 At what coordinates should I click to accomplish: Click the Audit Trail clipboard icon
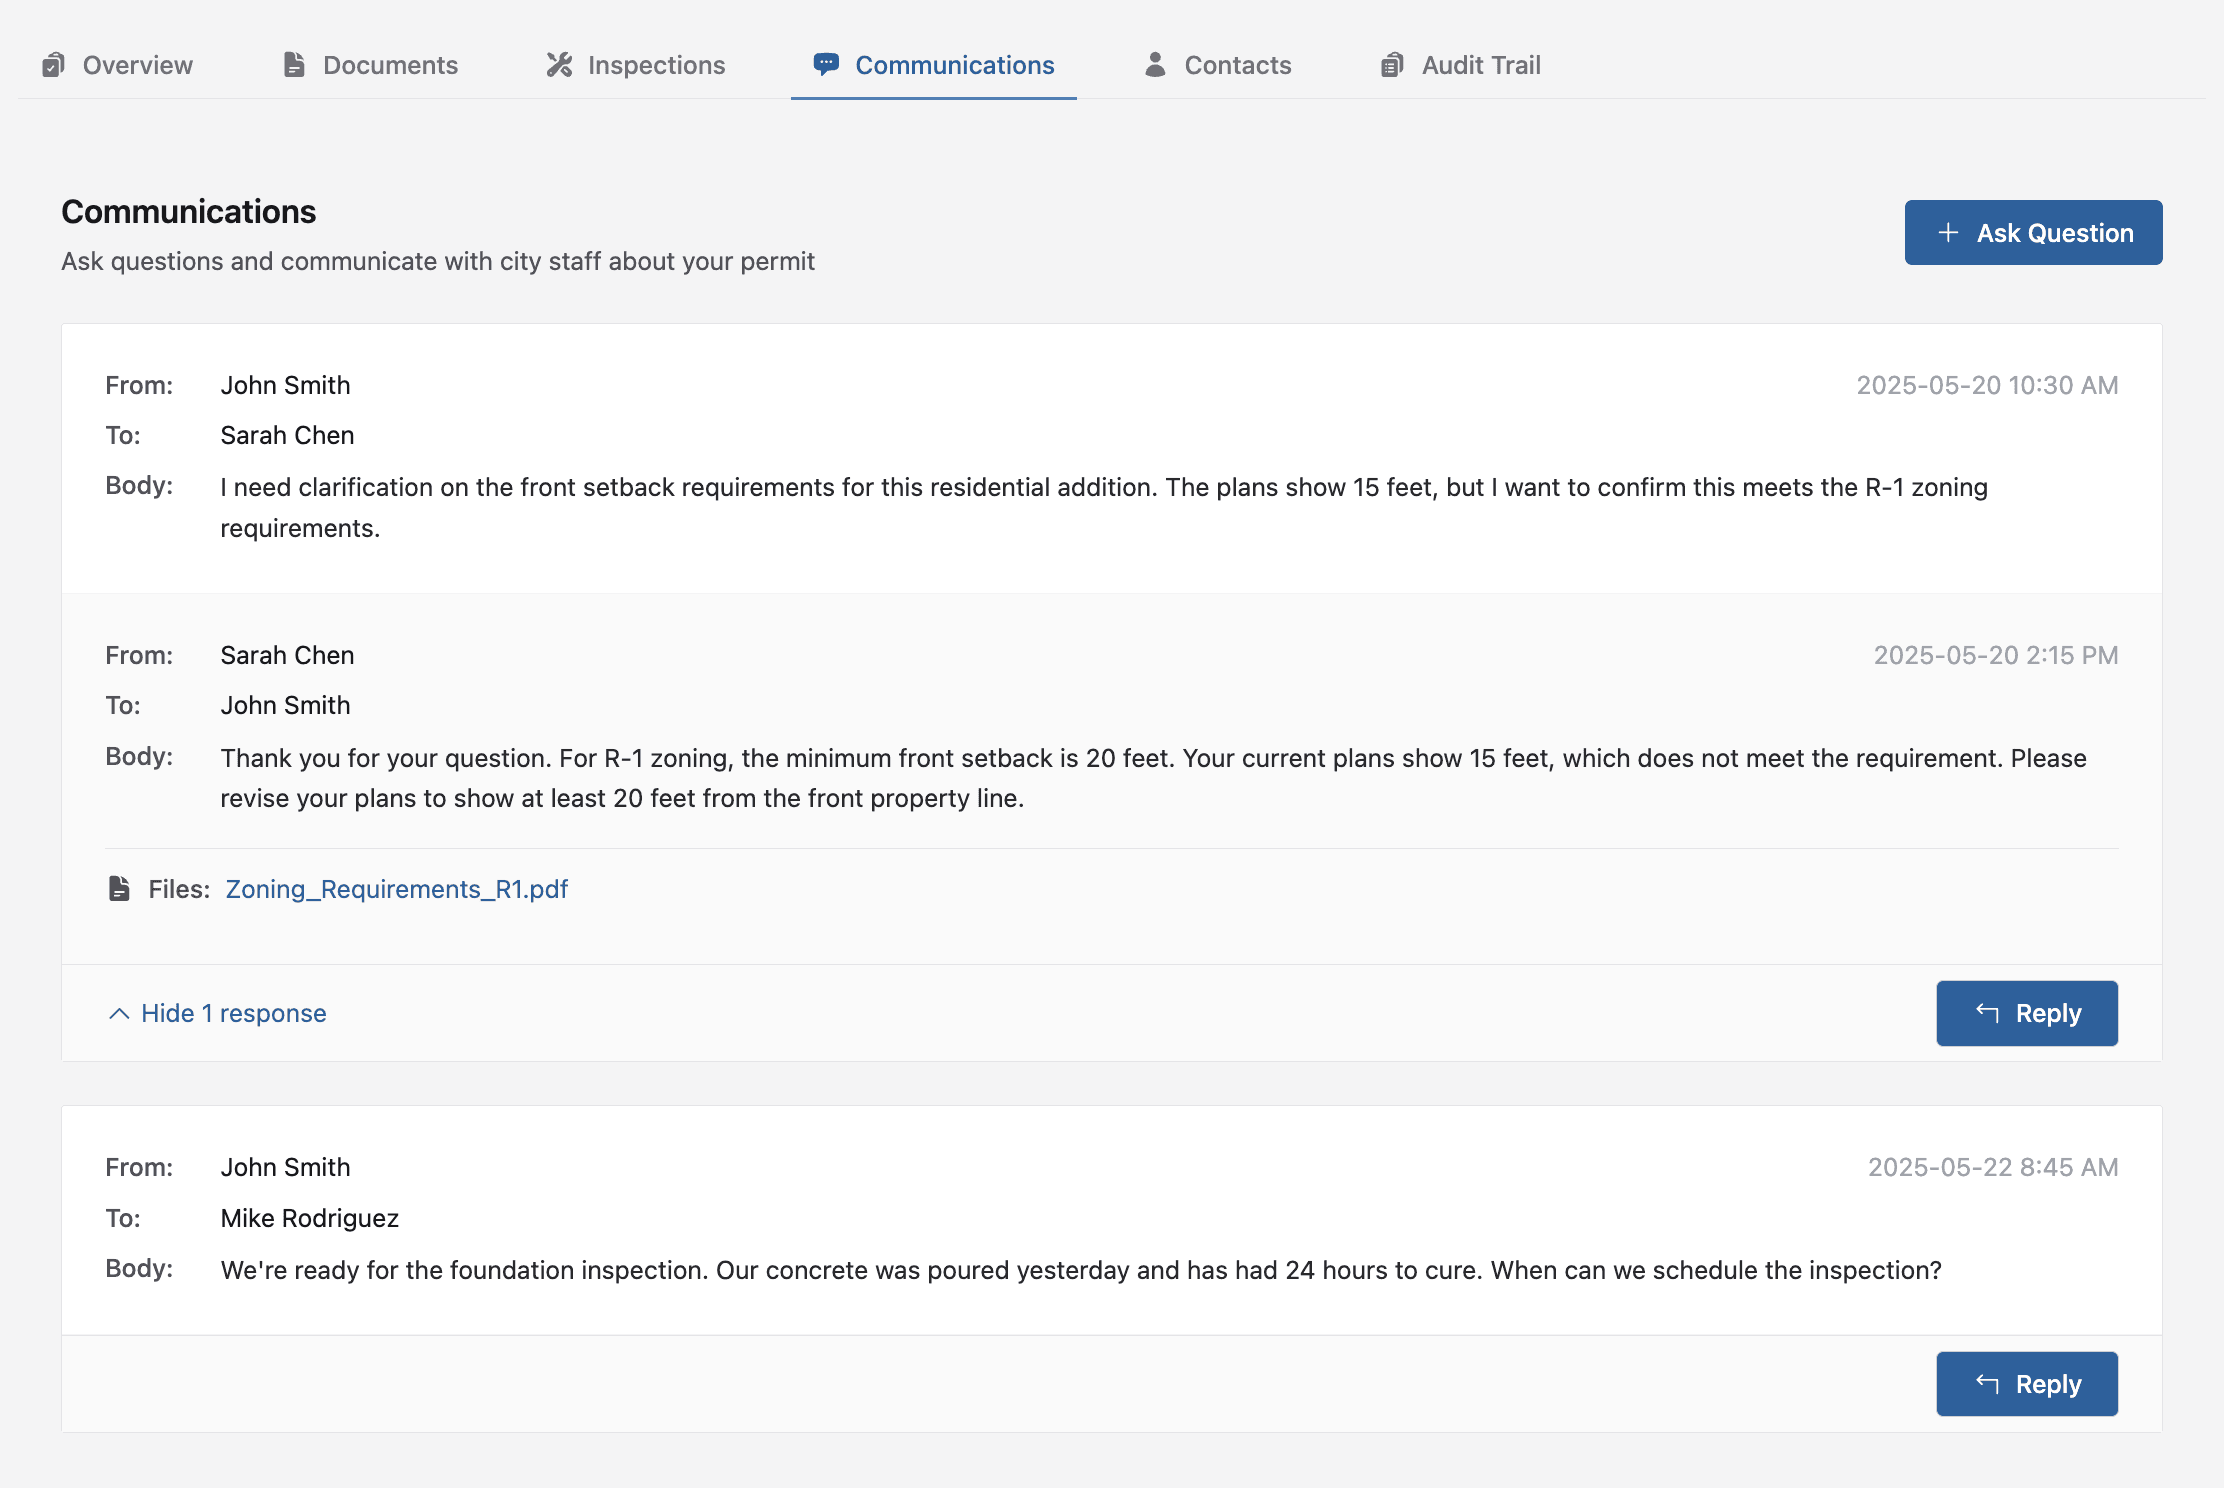pos(1392,65)
